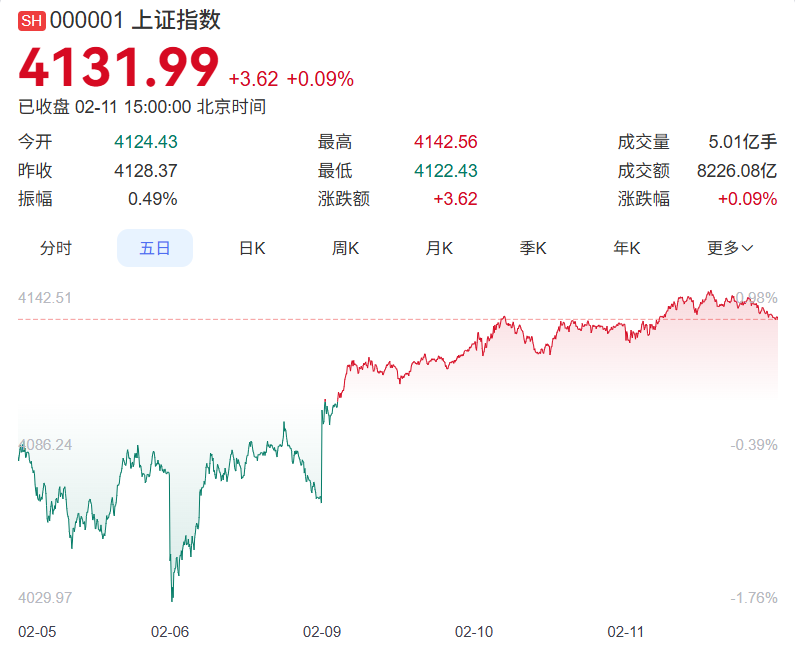Click the 成交额 value 8226.08亿
Screen dimensions: 795x656
[x=737, y=171]
